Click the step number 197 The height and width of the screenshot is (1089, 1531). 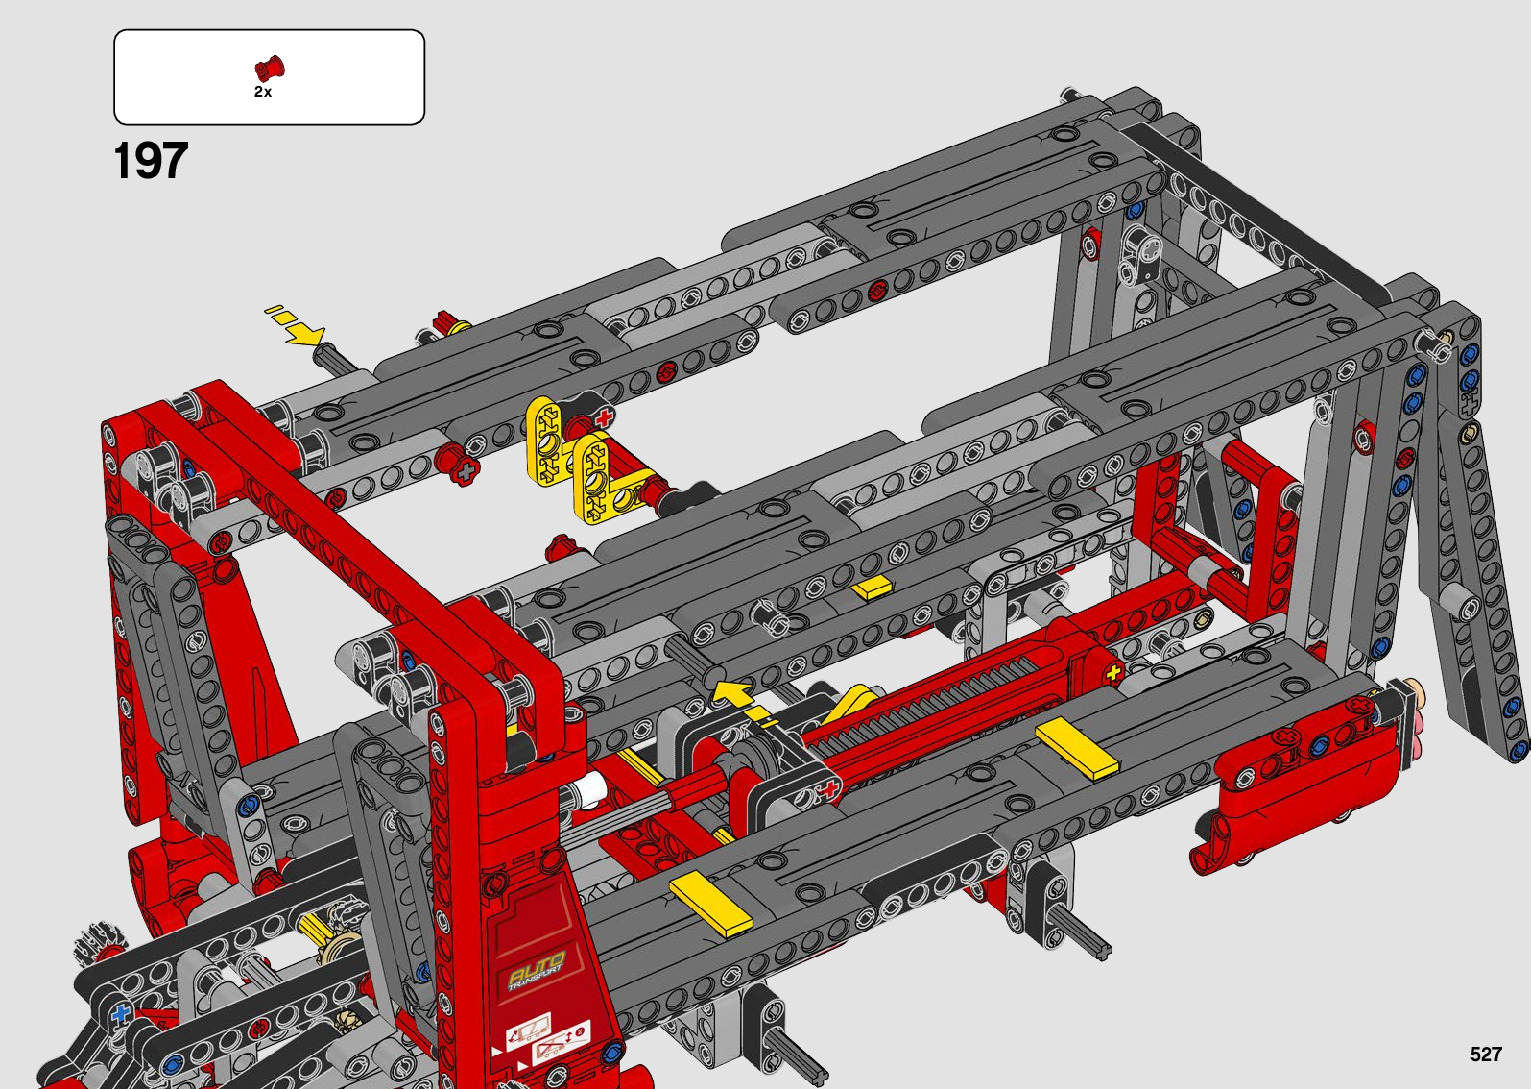(x=151, y=161)
